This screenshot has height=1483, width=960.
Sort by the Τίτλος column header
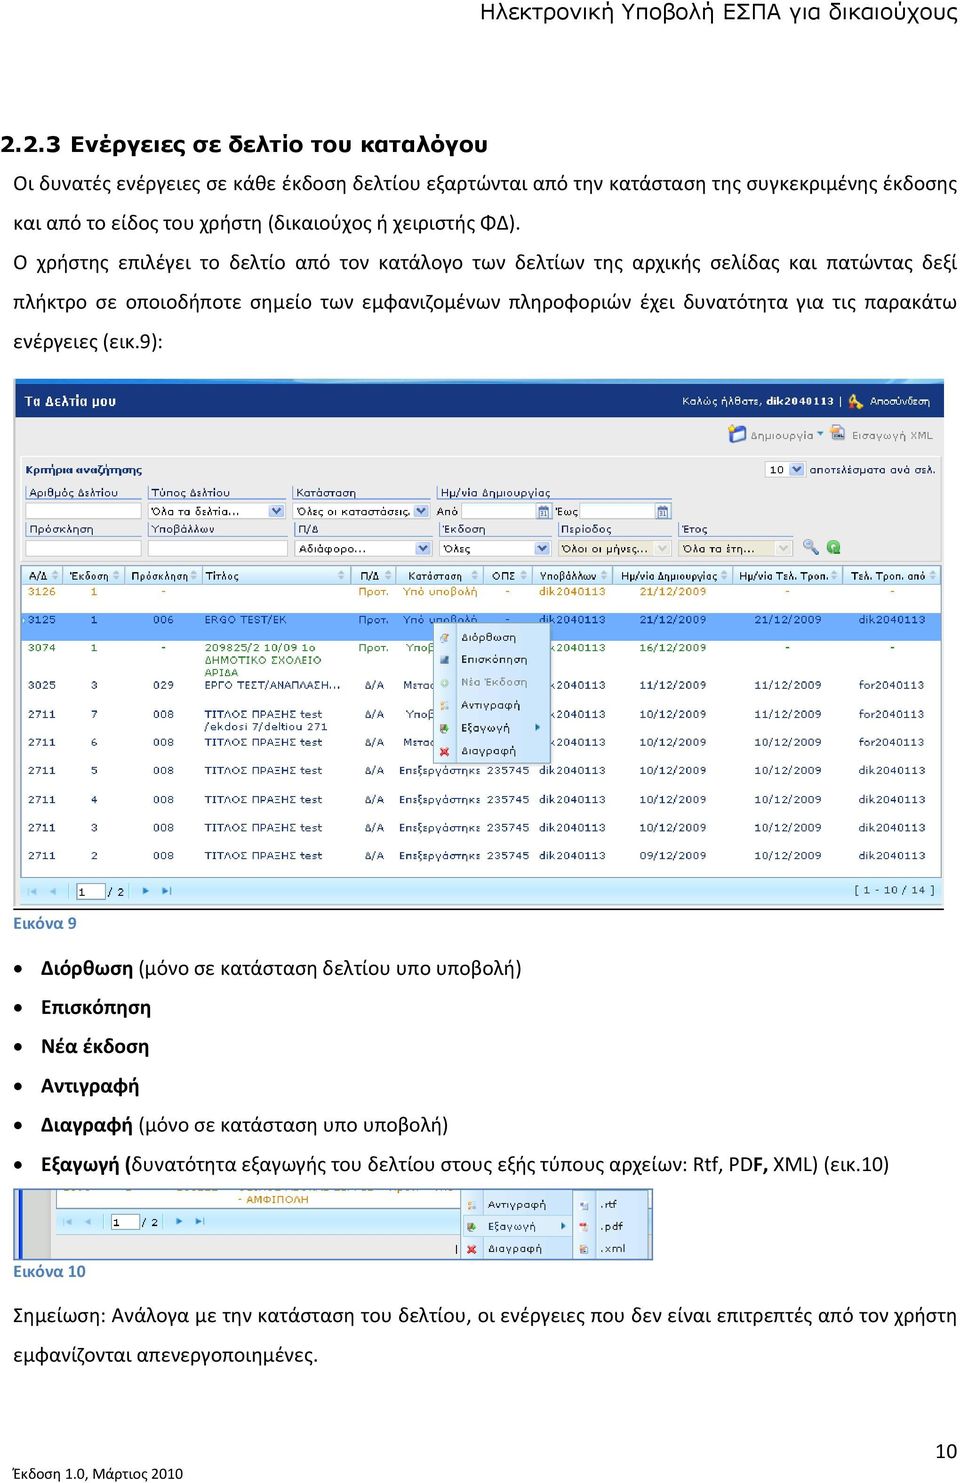274,575
